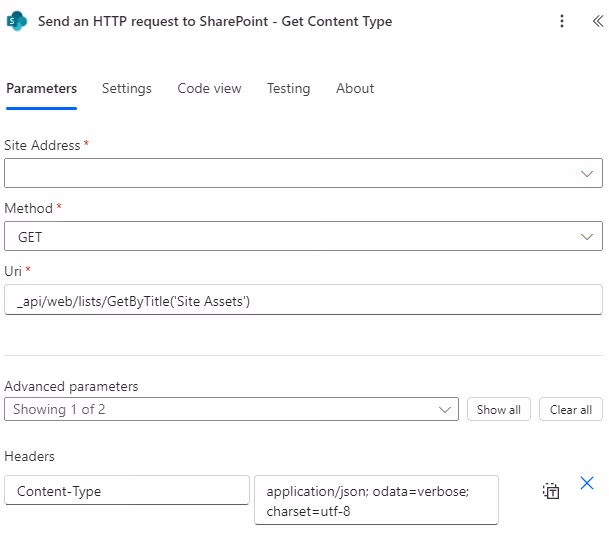Edit the Content-Type header key field
This screenshot has height=533, width=609.
127,491
